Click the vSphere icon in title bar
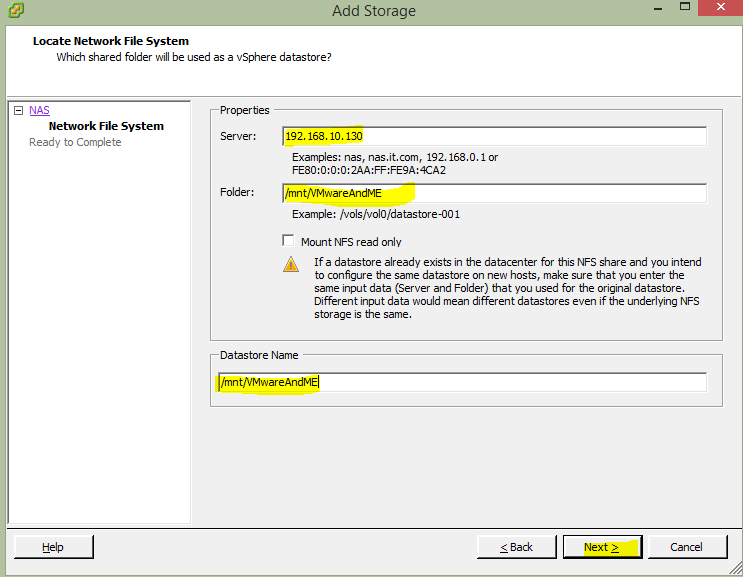Image resolution: width=743 pixels, height=577 pixels. [16, 9]
